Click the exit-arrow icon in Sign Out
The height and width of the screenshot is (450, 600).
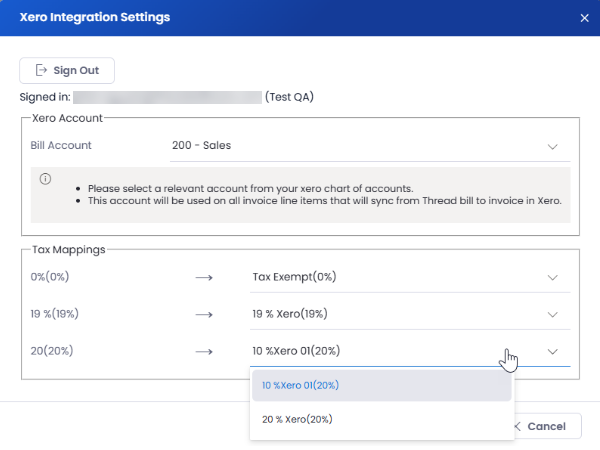(41, 70)
